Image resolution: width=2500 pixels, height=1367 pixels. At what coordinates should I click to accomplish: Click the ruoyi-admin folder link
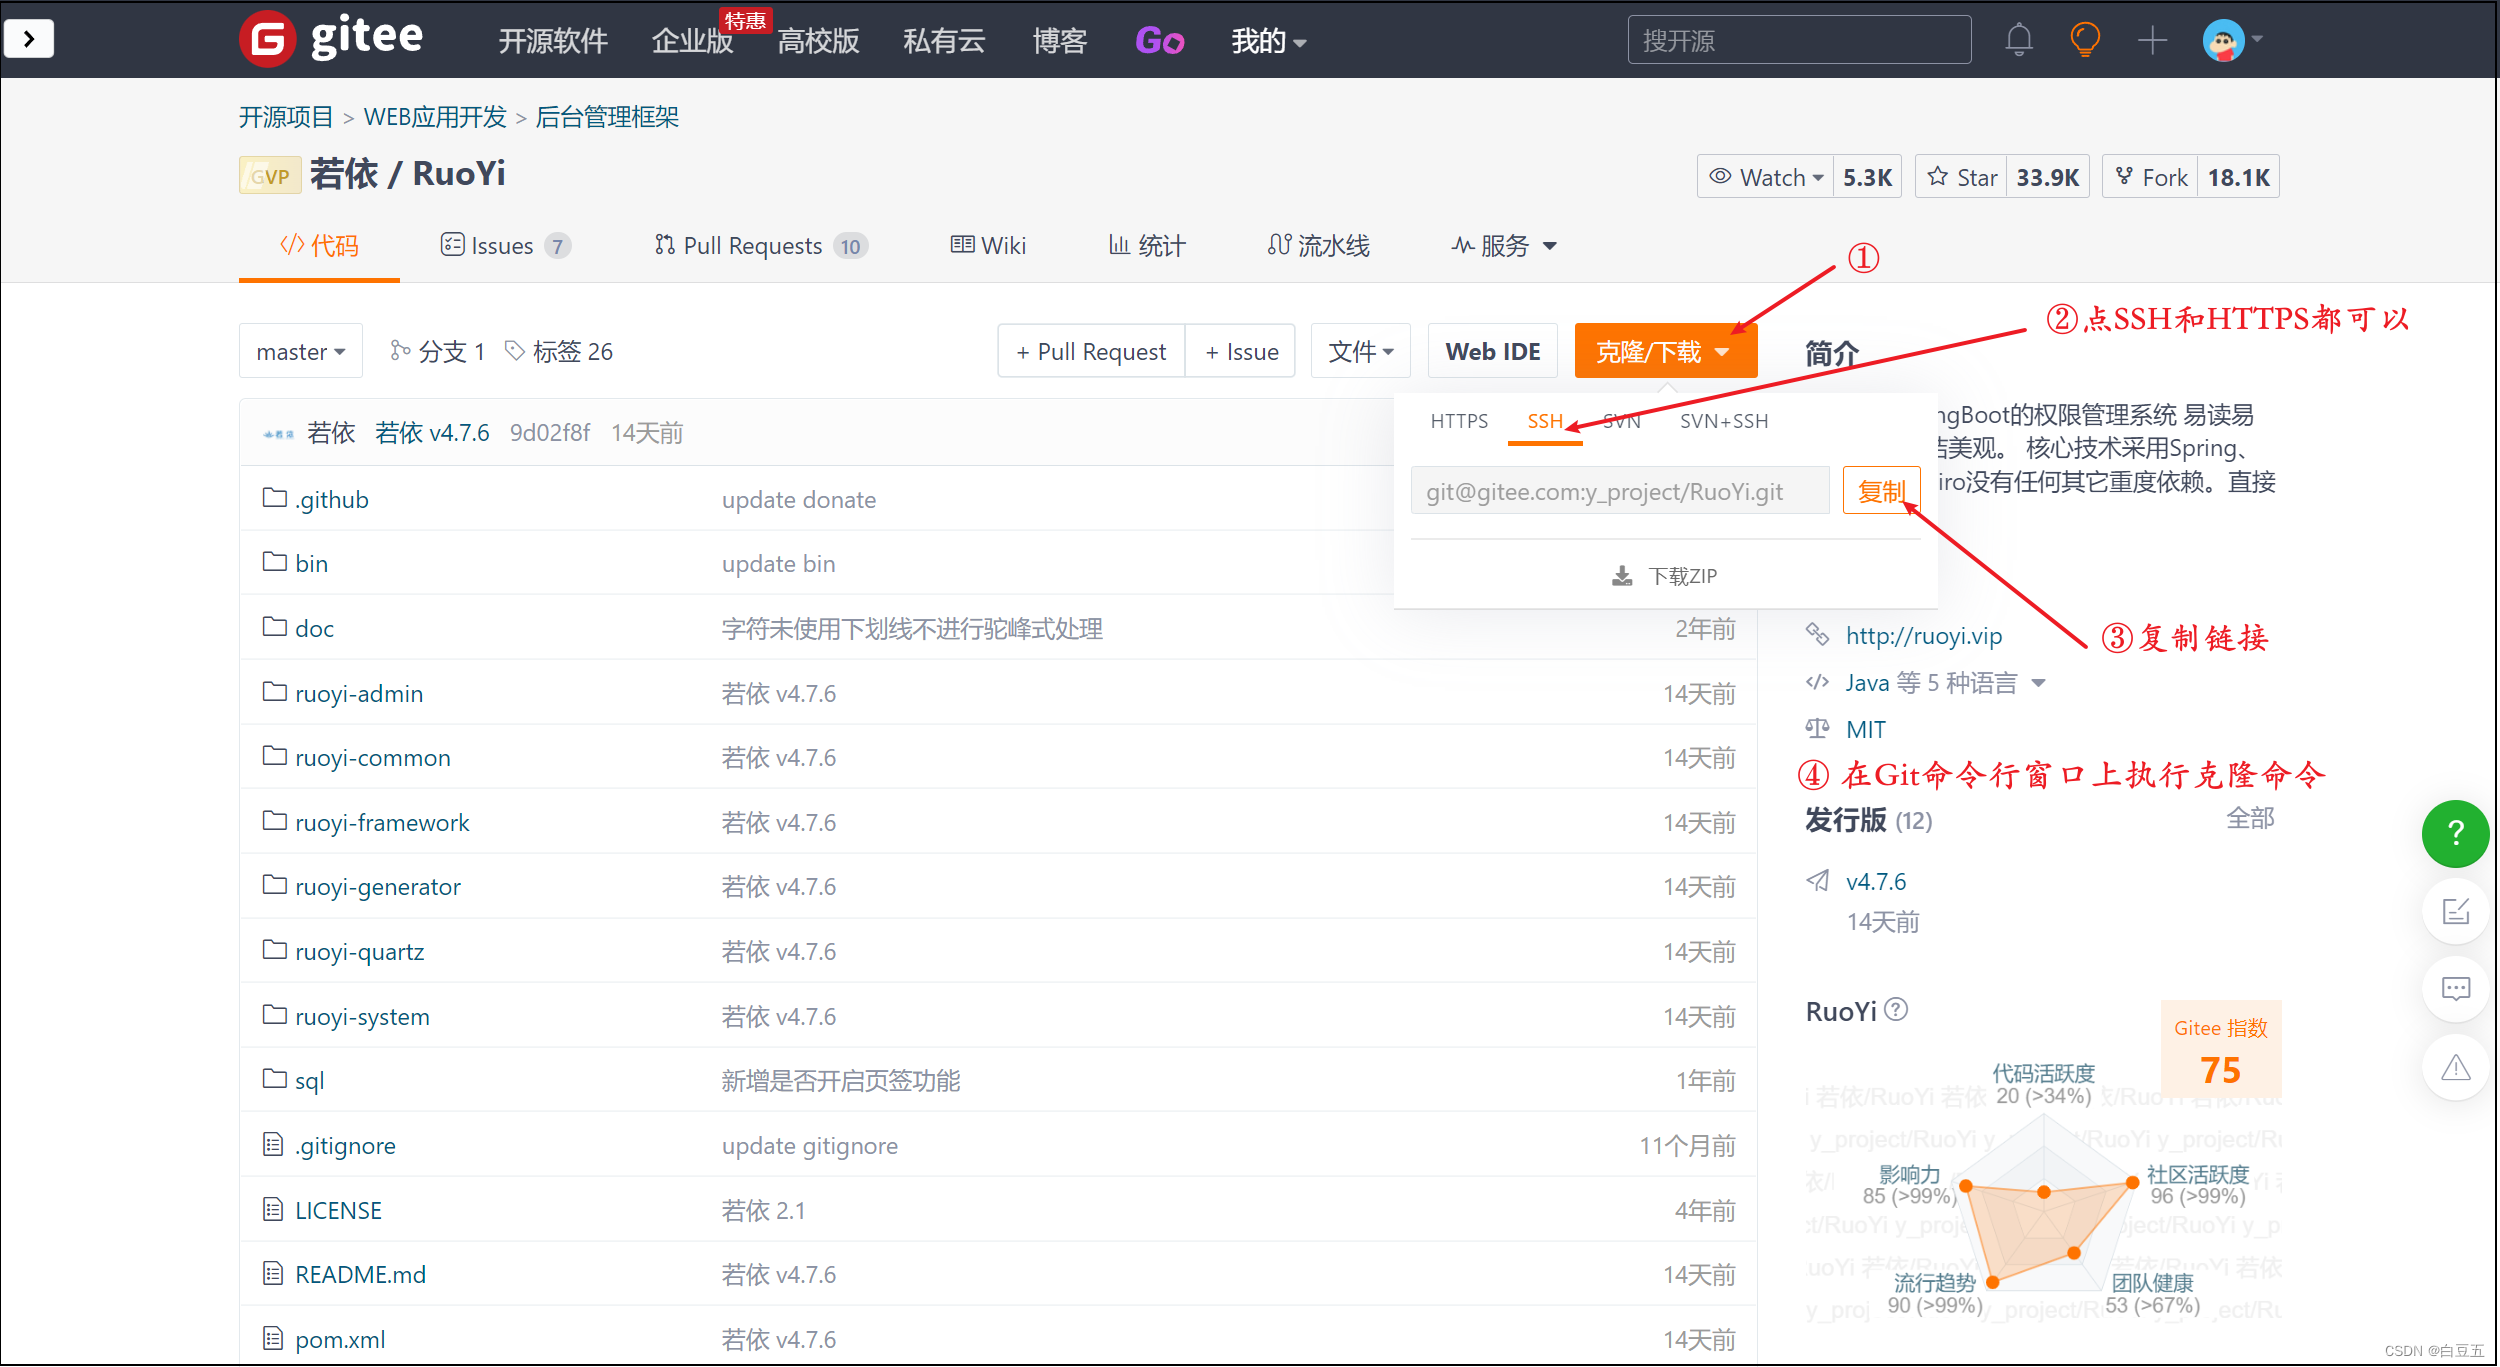(359, 692)
